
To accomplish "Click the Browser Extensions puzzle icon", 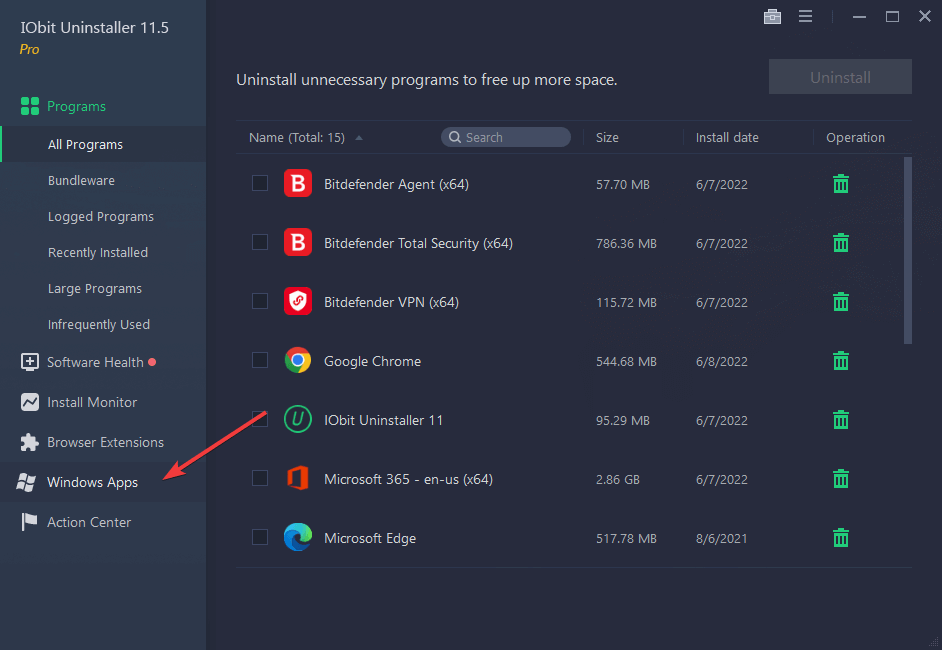I will [29, 442].
